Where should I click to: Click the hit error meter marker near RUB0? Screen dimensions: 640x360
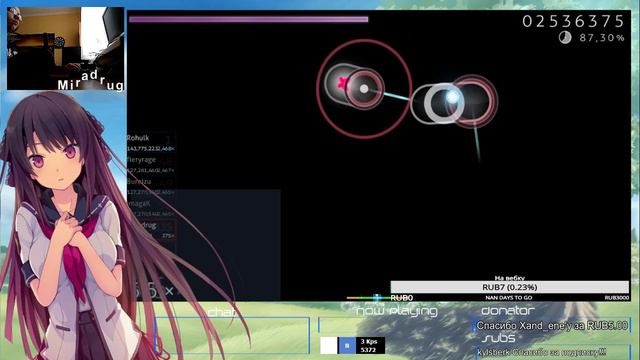pos(377,297)
